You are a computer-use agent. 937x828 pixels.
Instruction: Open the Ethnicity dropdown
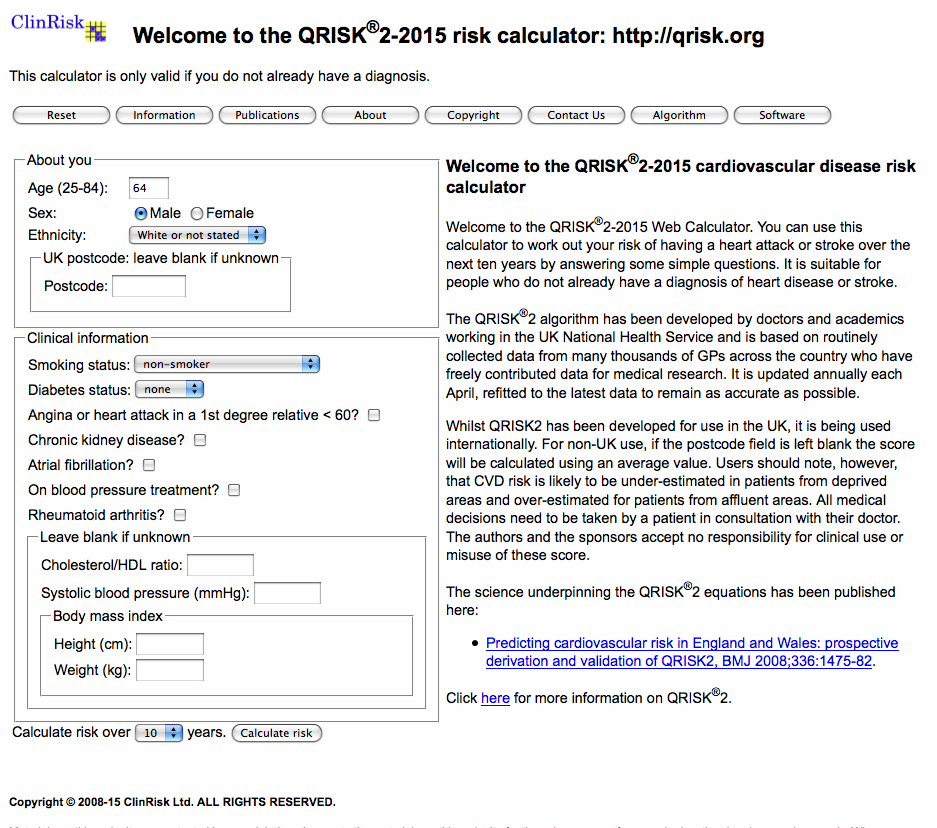pos(197,235)
